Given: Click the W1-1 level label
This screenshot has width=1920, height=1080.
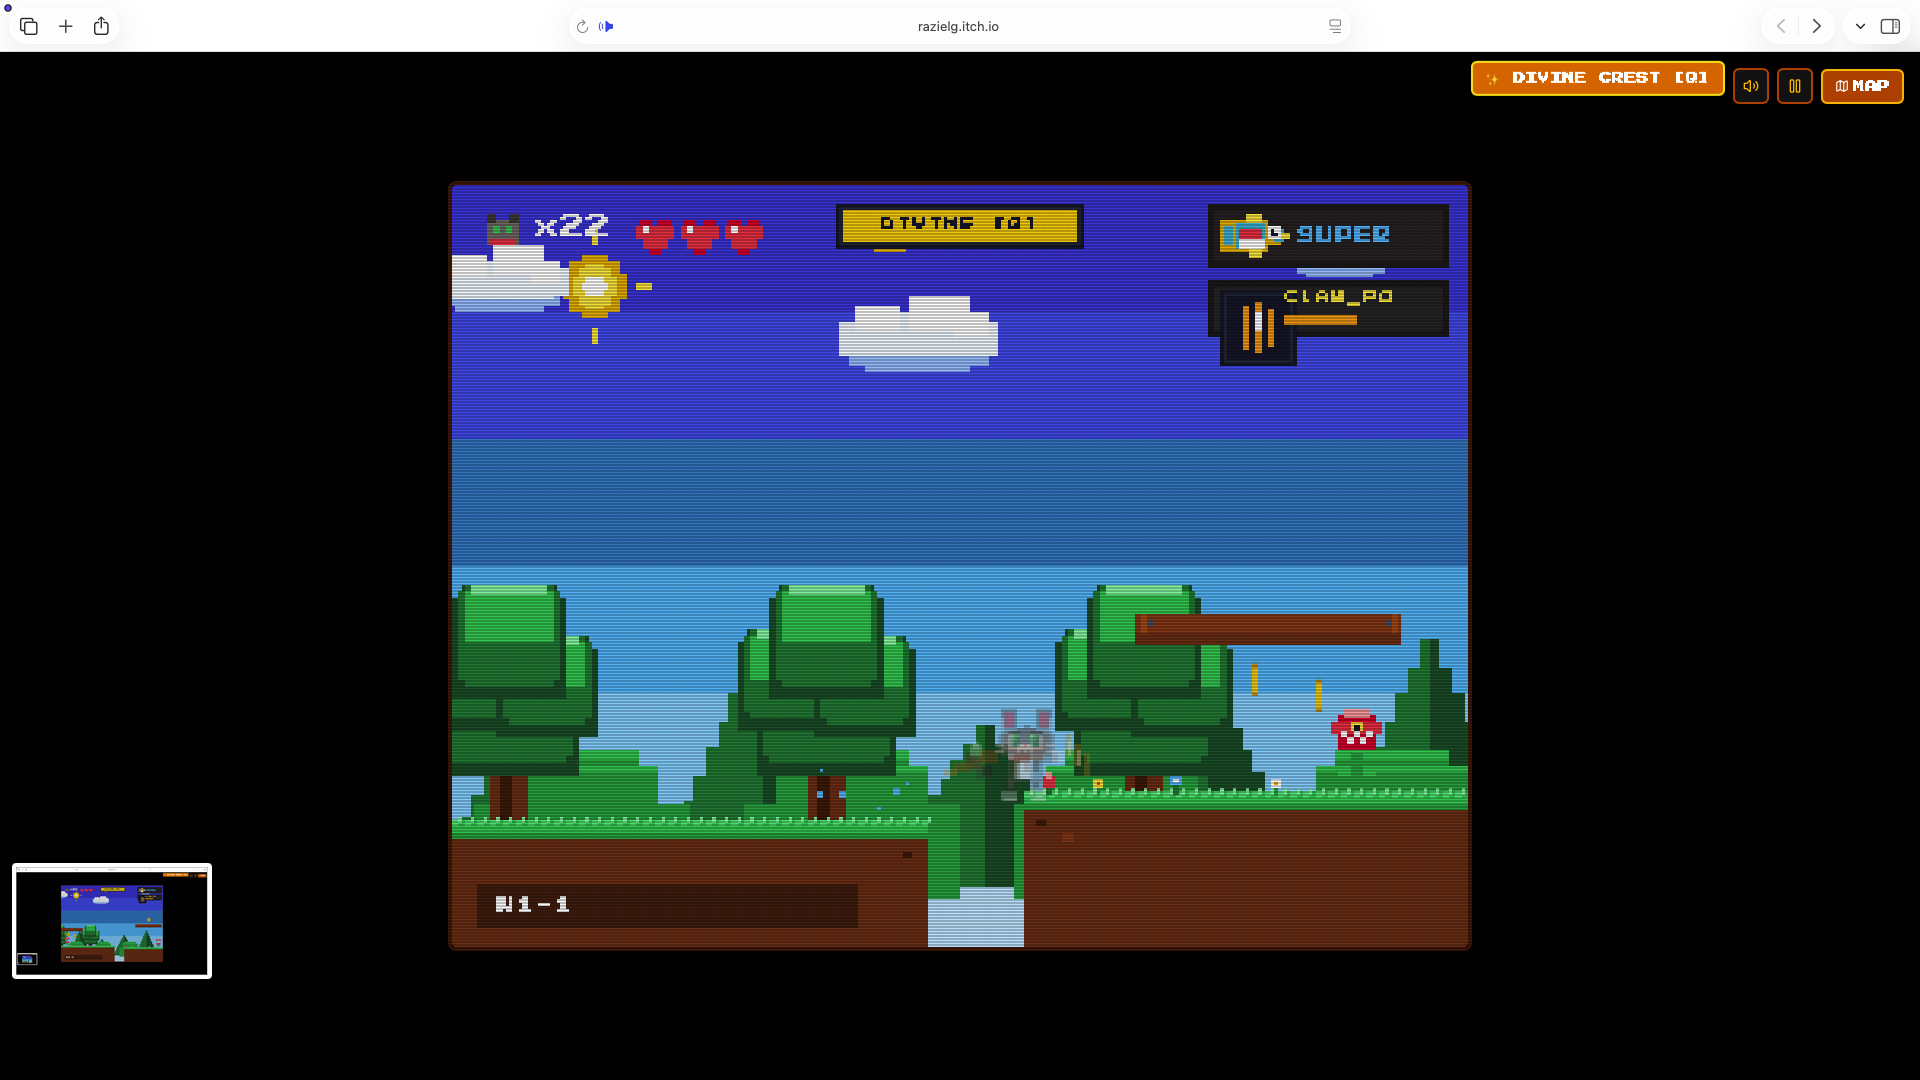Looking at the screenshot, I should [x=533, y=904].
